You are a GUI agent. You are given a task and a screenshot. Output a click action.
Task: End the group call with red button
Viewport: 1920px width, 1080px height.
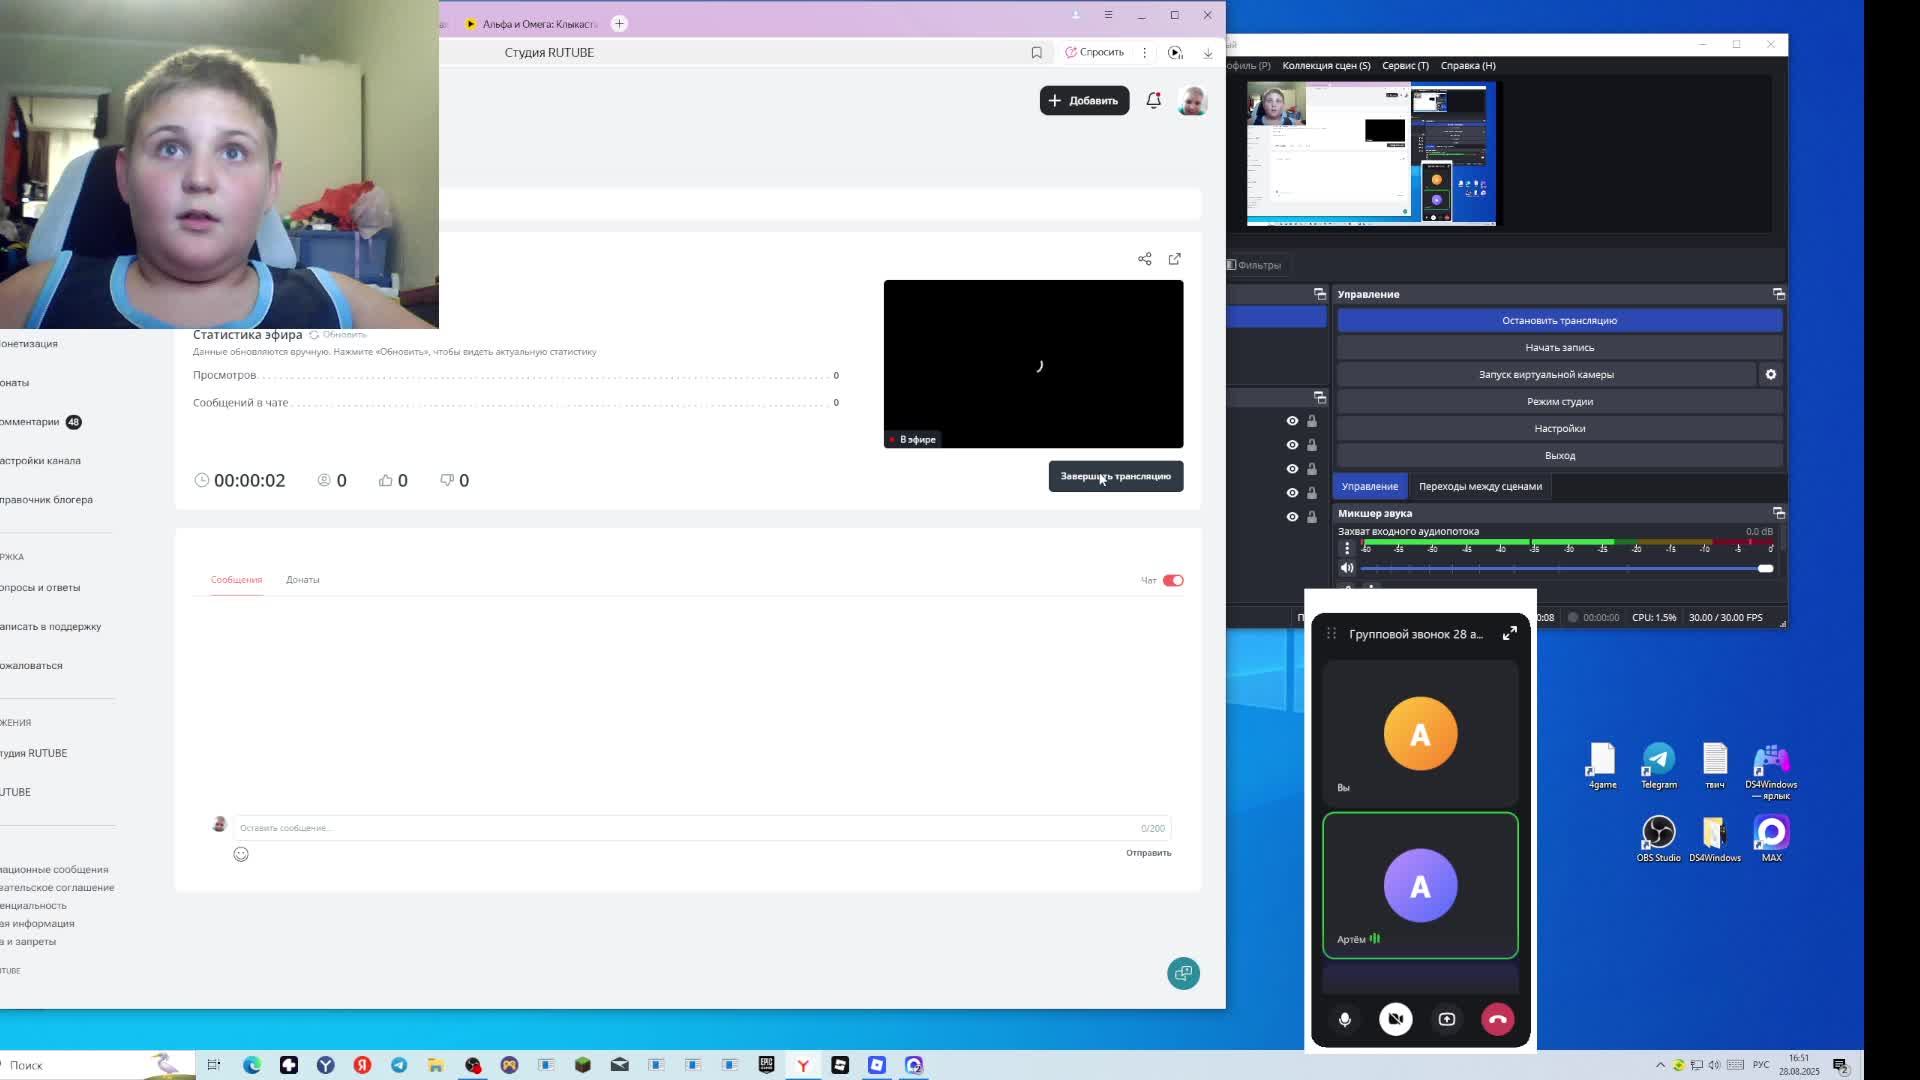click(1497, 1019)
